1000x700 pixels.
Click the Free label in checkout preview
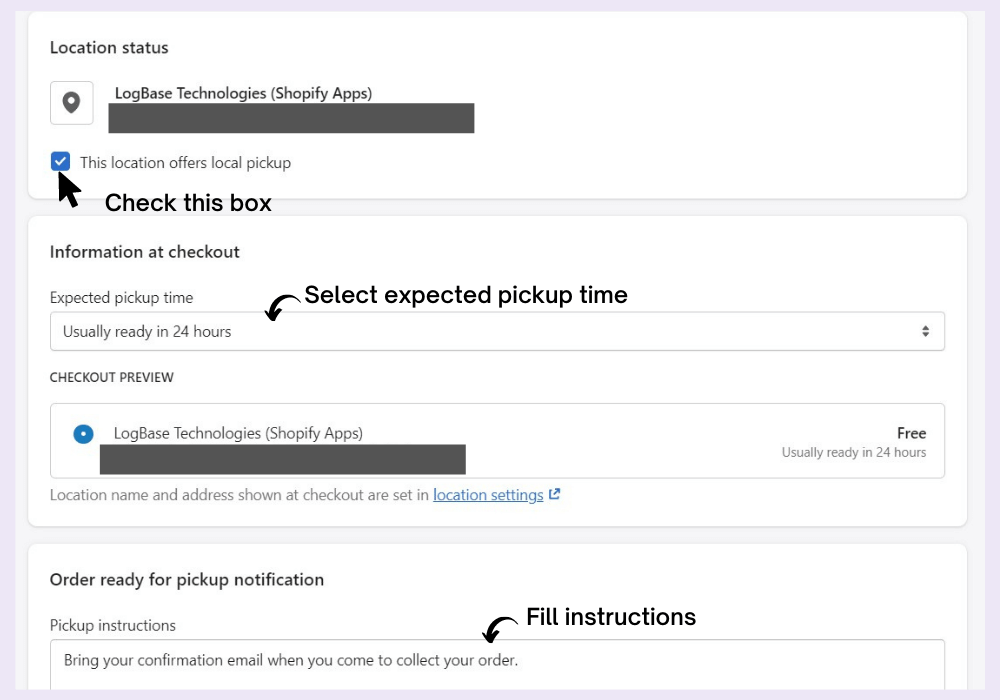pos(911,433)
